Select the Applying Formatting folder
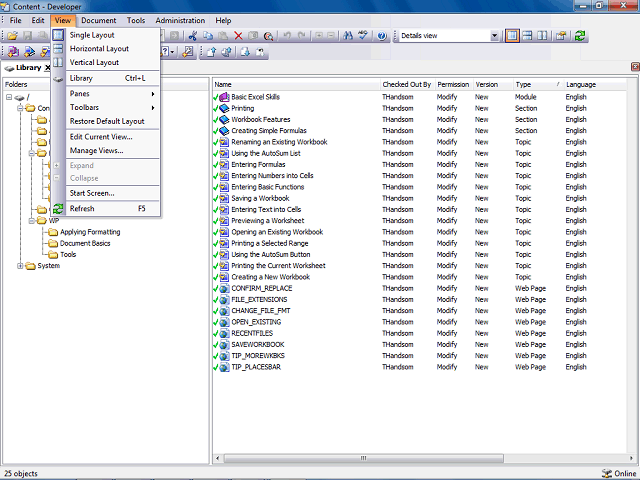Screen dimensions: 640x480 point(90,232)
